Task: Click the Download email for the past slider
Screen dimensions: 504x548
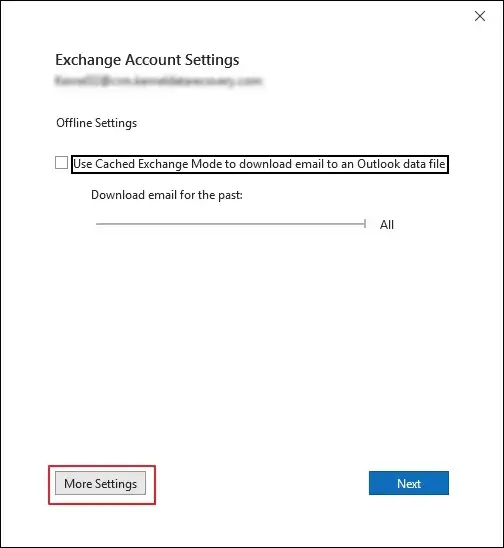Action: tap(231, 224)
